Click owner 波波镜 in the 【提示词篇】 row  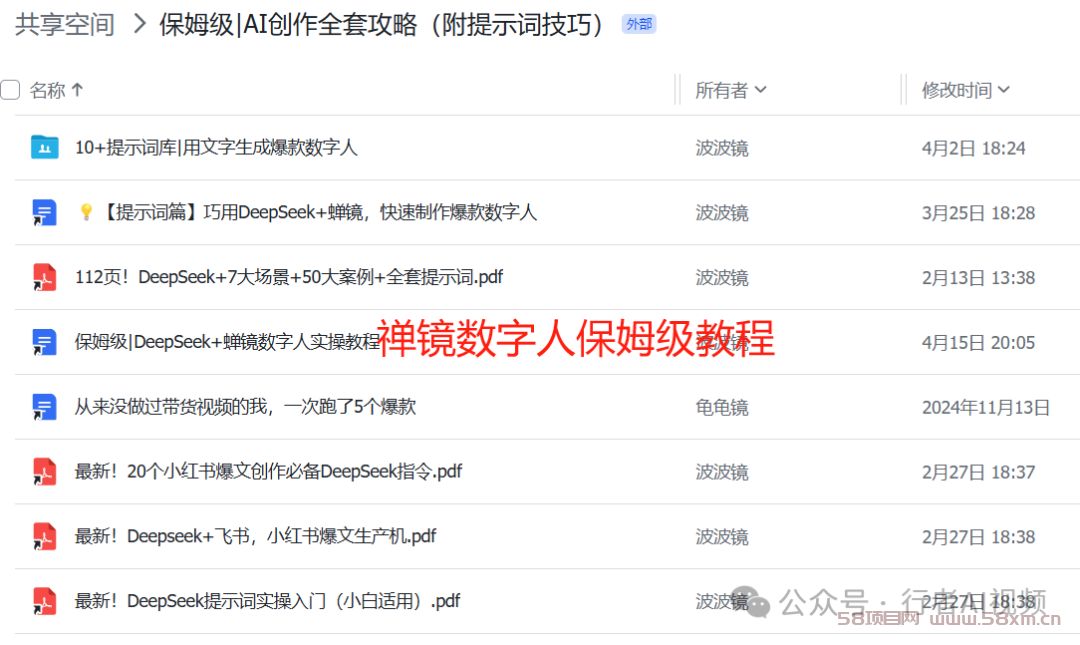(722, 213)
